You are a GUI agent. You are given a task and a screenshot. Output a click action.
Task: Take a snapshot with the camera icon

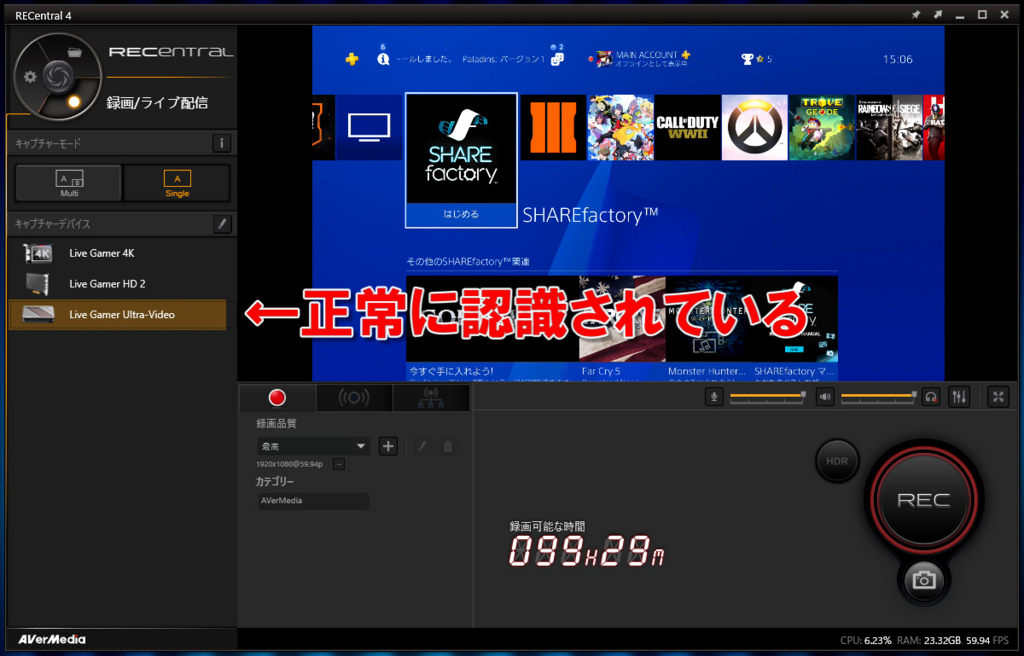tap(924, 580)
